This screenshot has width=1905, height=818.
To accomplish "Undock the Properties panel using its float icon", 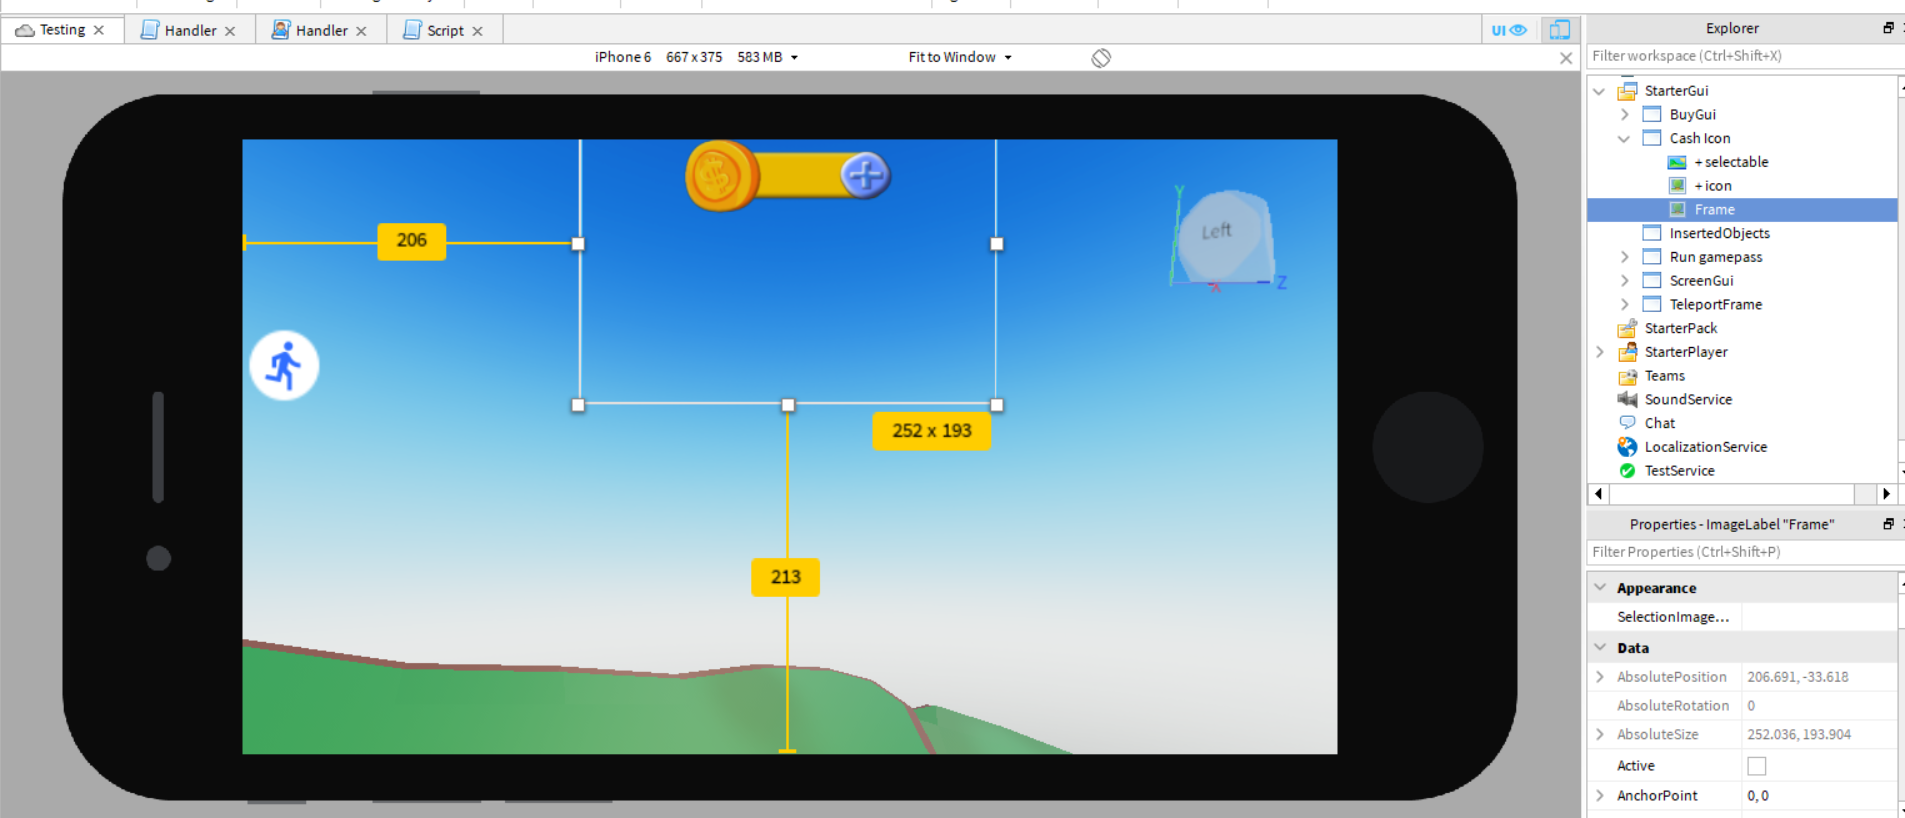I will (x=1888, y=524).
